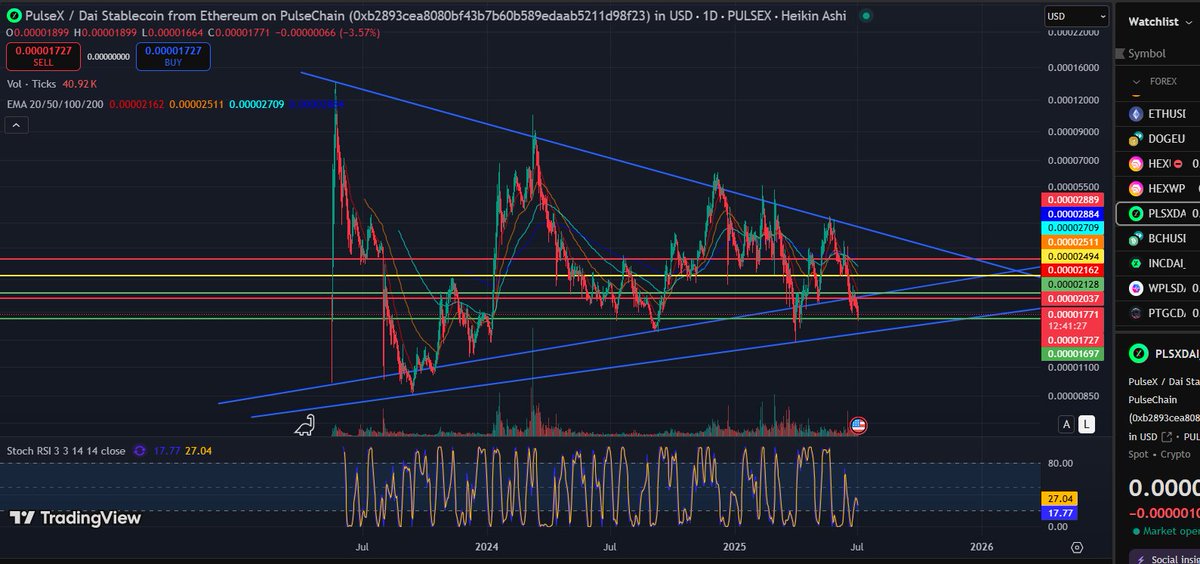Screen dimensions: 1200x564
Task: Collapse the indicator legend with chevron button
Action: pyautogui.click(x=16, y=125)
